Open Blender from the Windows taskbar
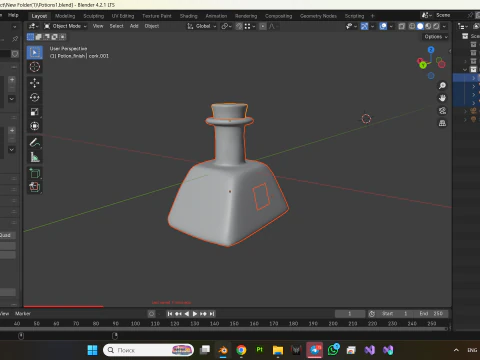The image size is (480, 360). pyautogui.click(x=223, y=350)
